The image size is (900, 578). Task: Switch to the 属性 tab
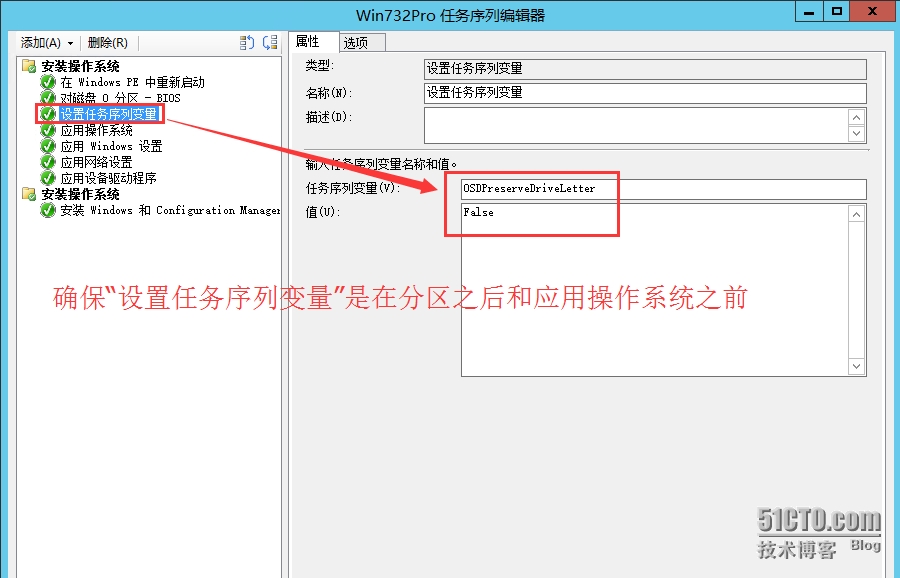pos(313,41)
